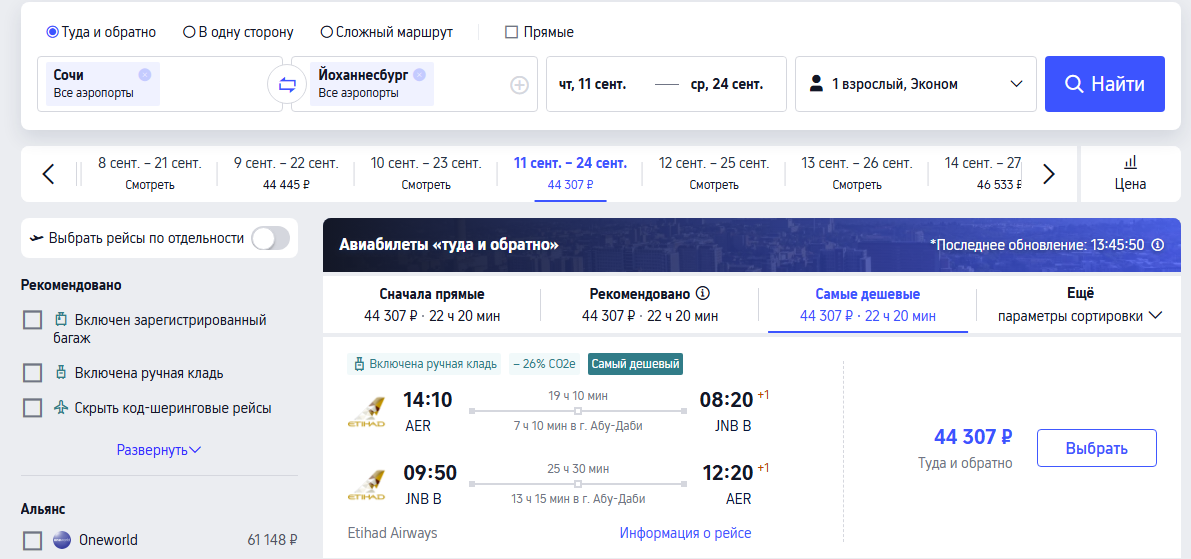
Task: Clear the Йоханнесбург destination chip
Action: (x=419, y=74)
